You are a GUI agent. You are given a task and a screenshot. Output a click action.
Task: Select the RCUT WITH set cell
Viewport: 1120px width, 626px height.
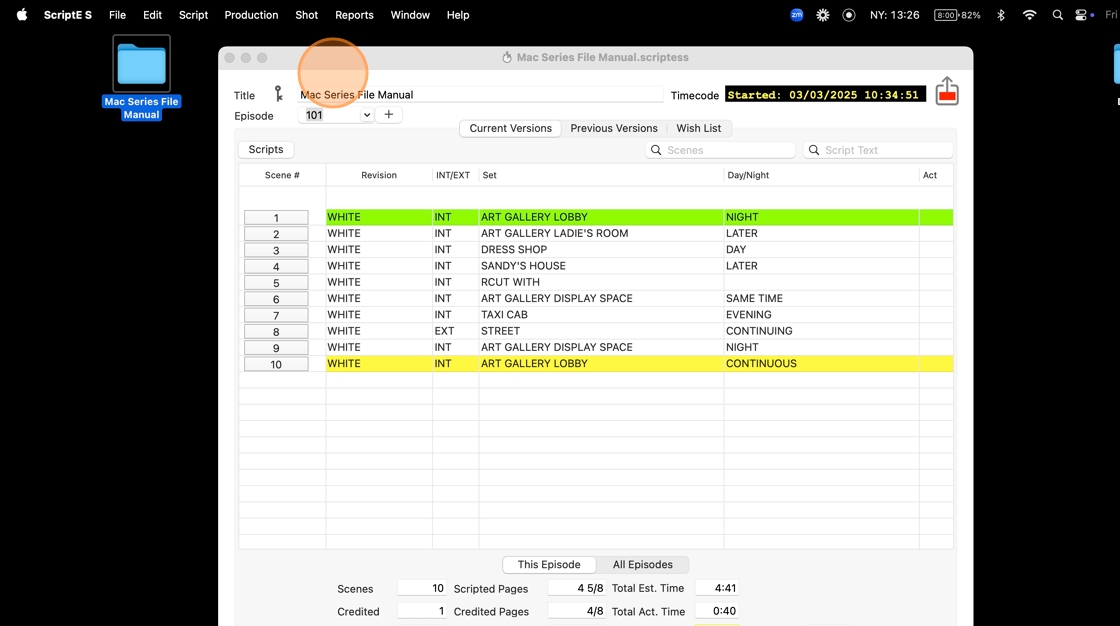601,282
